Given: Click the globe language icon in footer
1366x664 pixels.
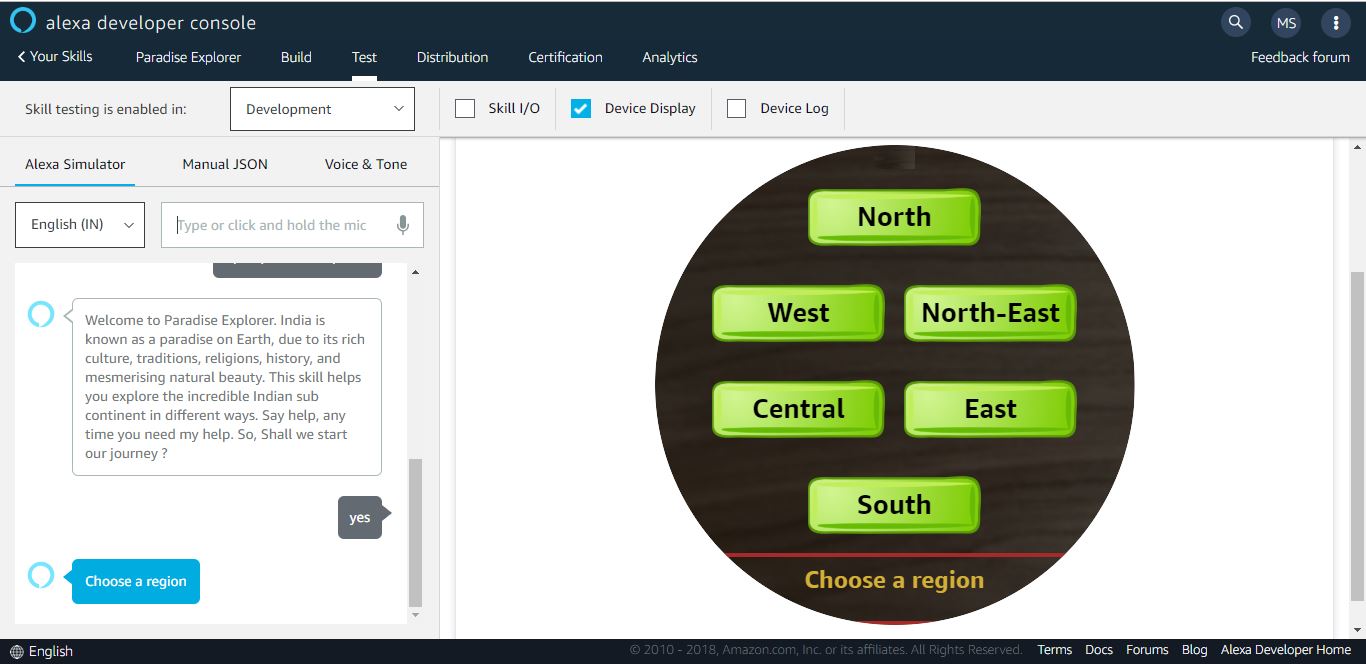Looking at the screenshot, I should pos(16,651).
